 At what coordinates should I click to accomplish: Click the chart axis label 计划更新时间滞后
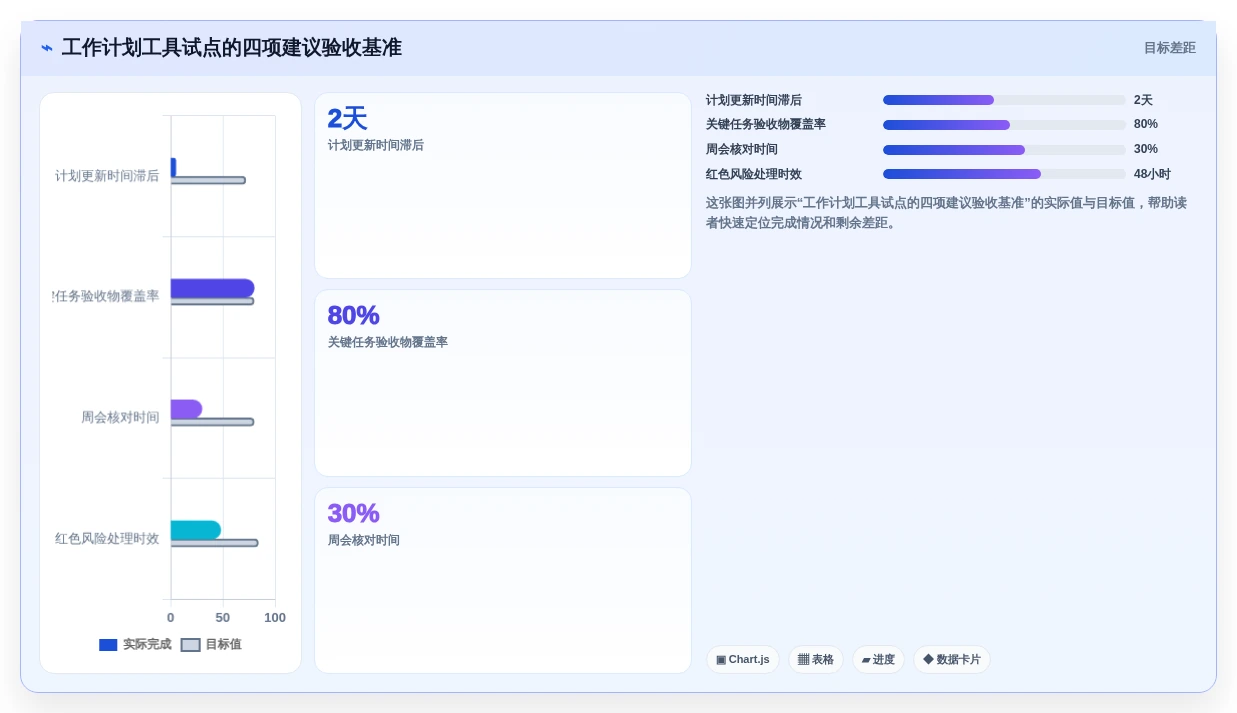(107, 175)
